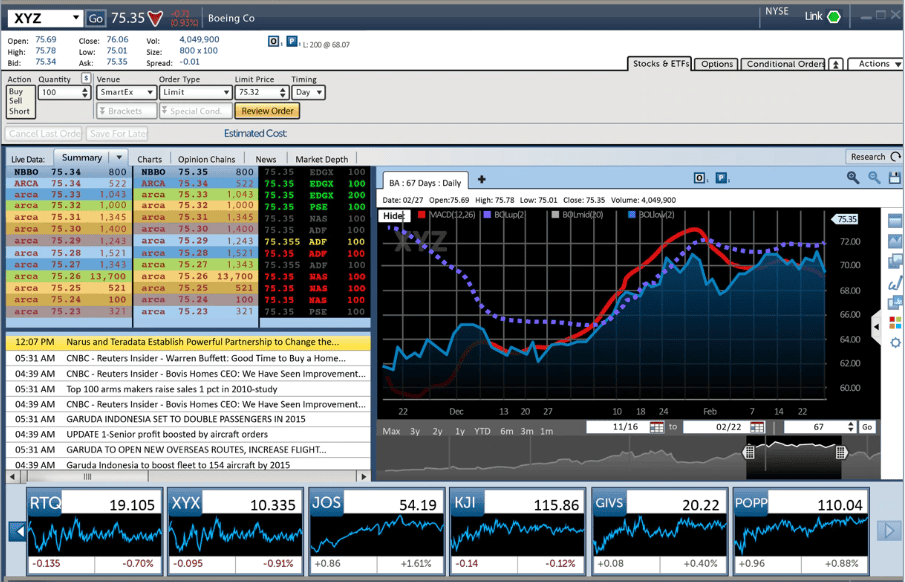Switch to the Options tab

click(x=717, y=64)
